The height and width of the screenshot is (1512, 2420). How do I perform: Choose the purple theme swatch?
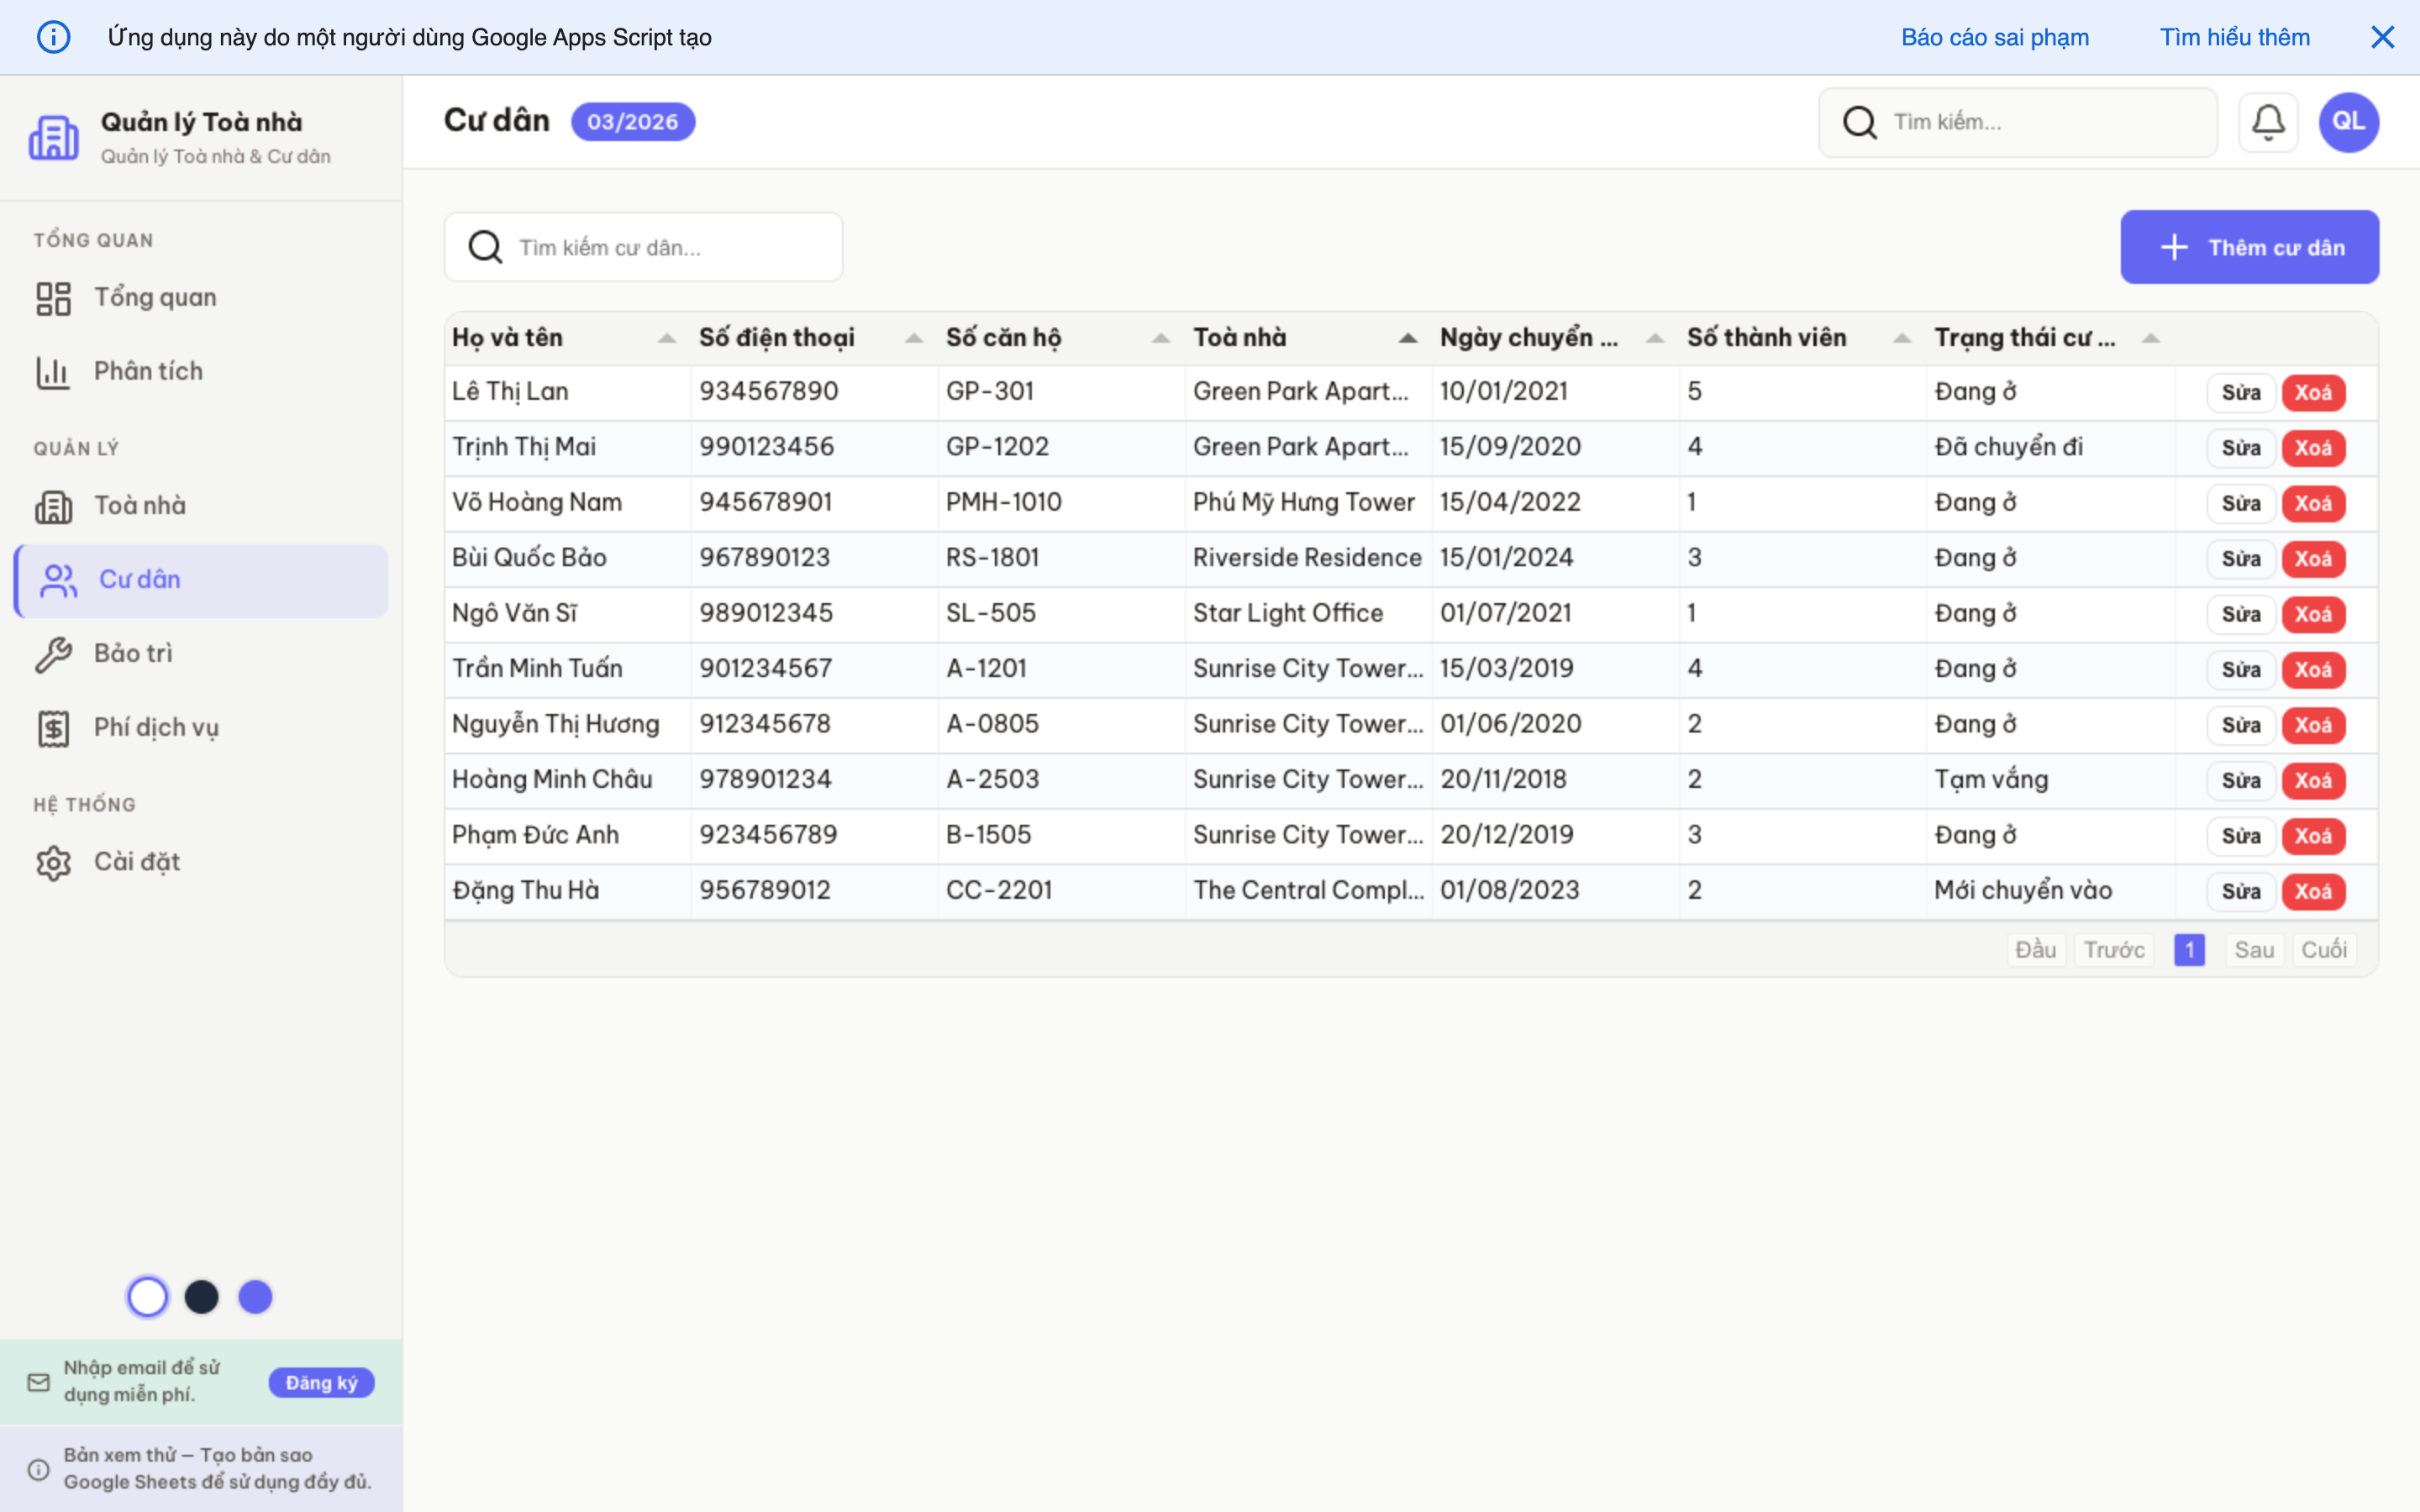click(x=255, y=1297)
